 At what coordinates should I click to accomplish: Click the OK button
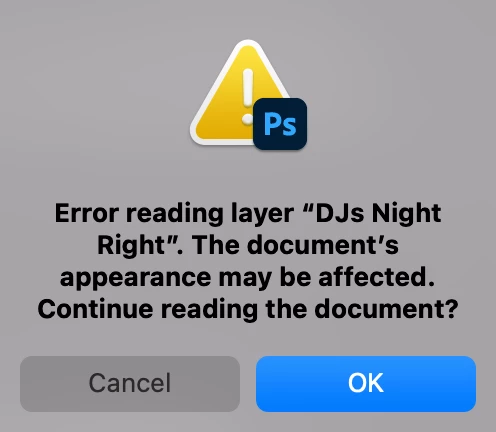click(x=366, y=384)
